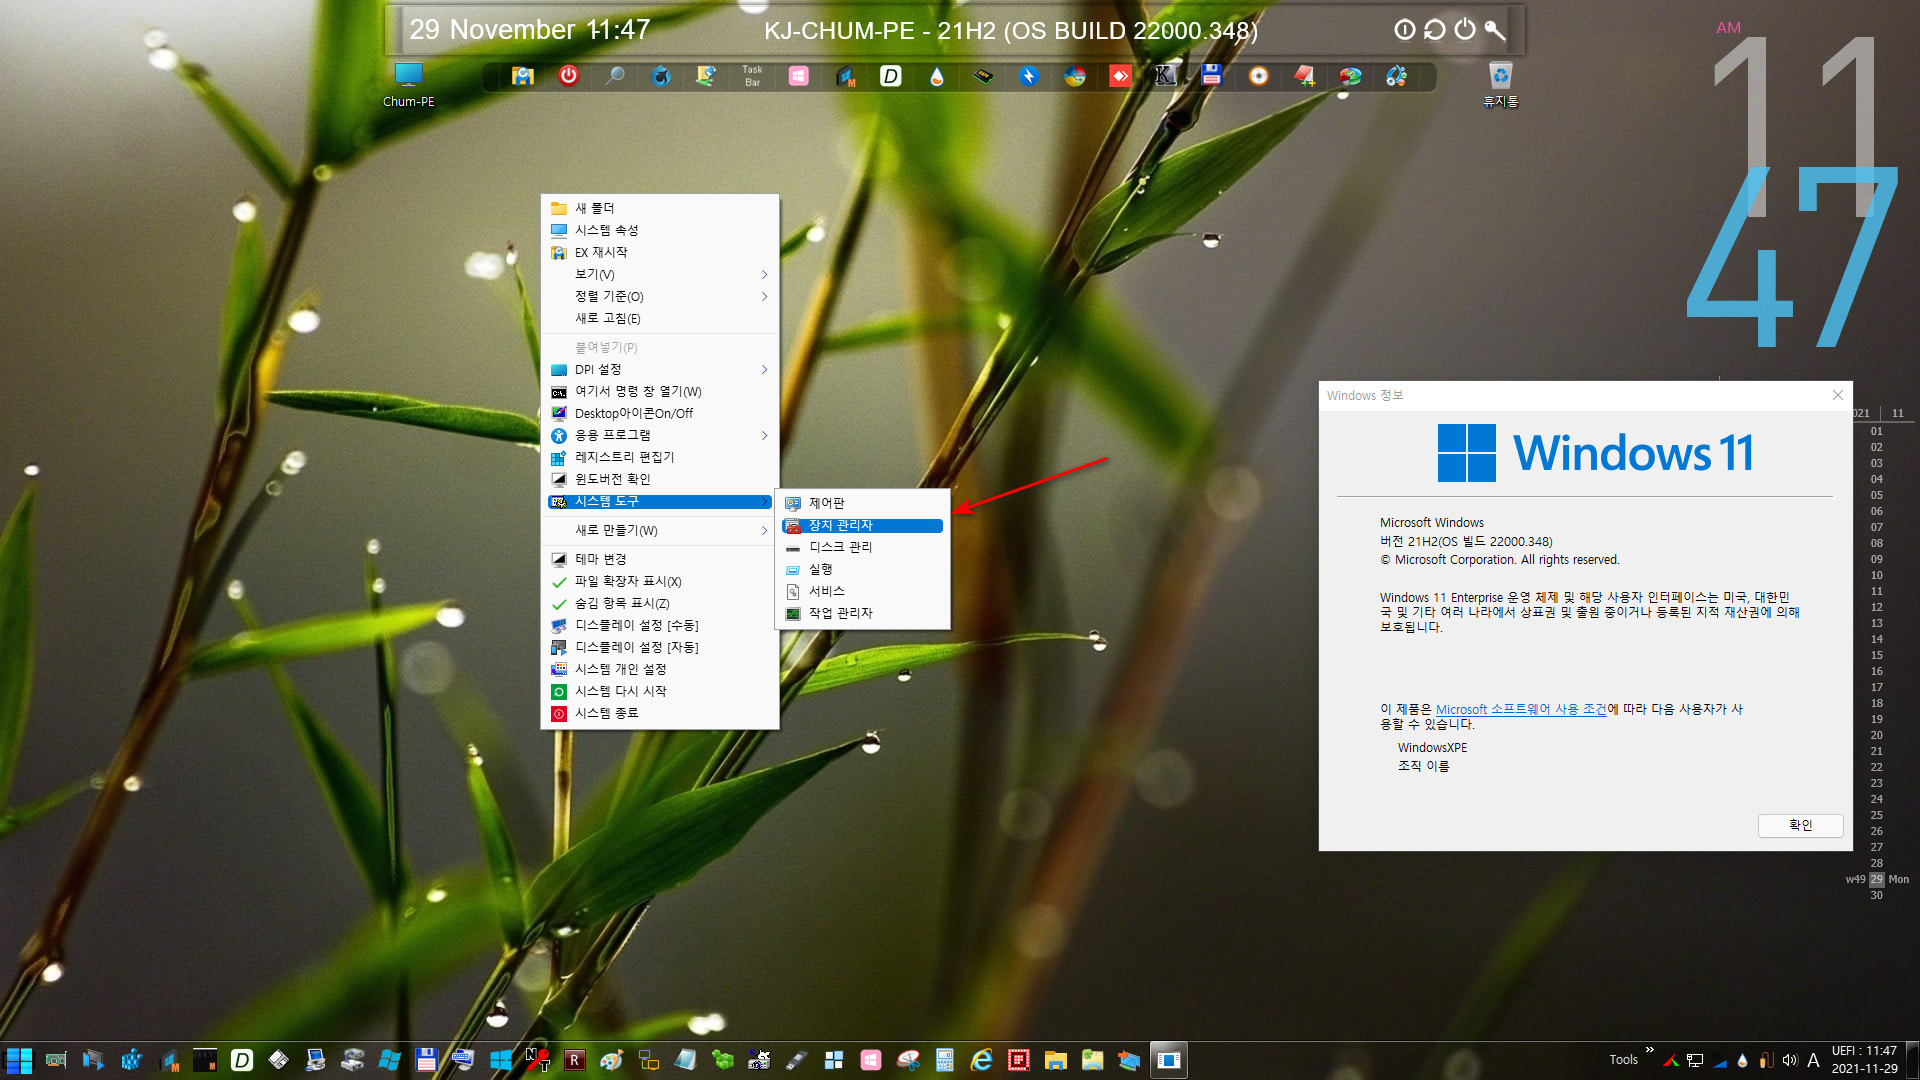Select EX 재시작 in context menu

(660, 252)
